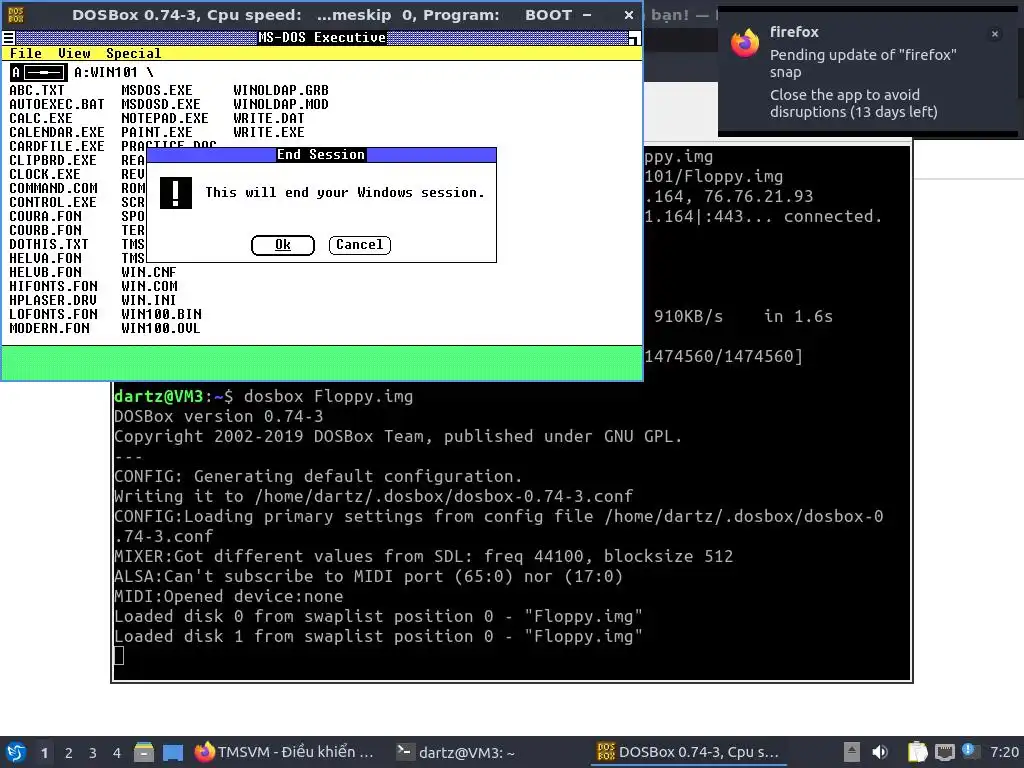The height and width of the screenshot is (768, 1024).
Task: Select the drive A icon
Action: click(38, 72)
